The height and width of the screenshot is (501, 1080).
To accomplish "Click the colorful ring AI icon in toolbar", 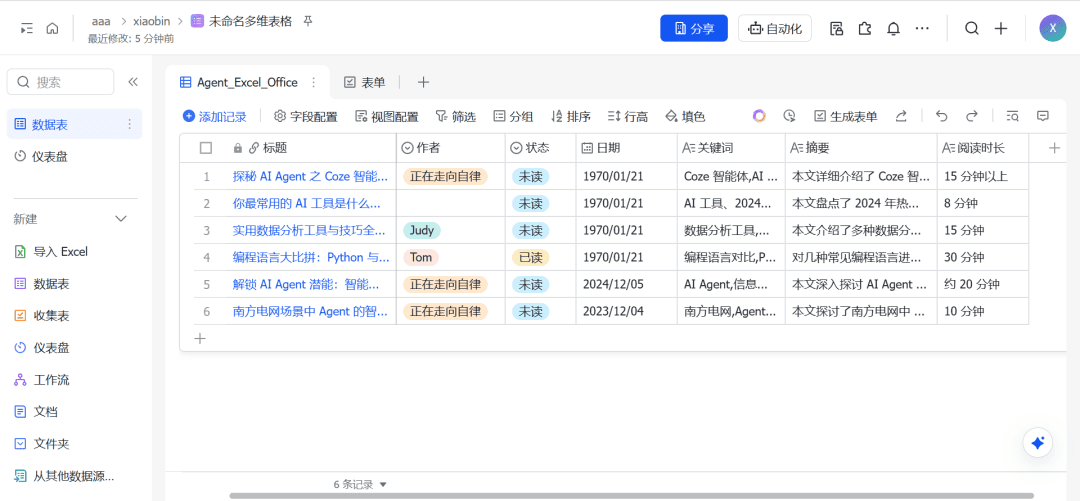I will [759, 116].
